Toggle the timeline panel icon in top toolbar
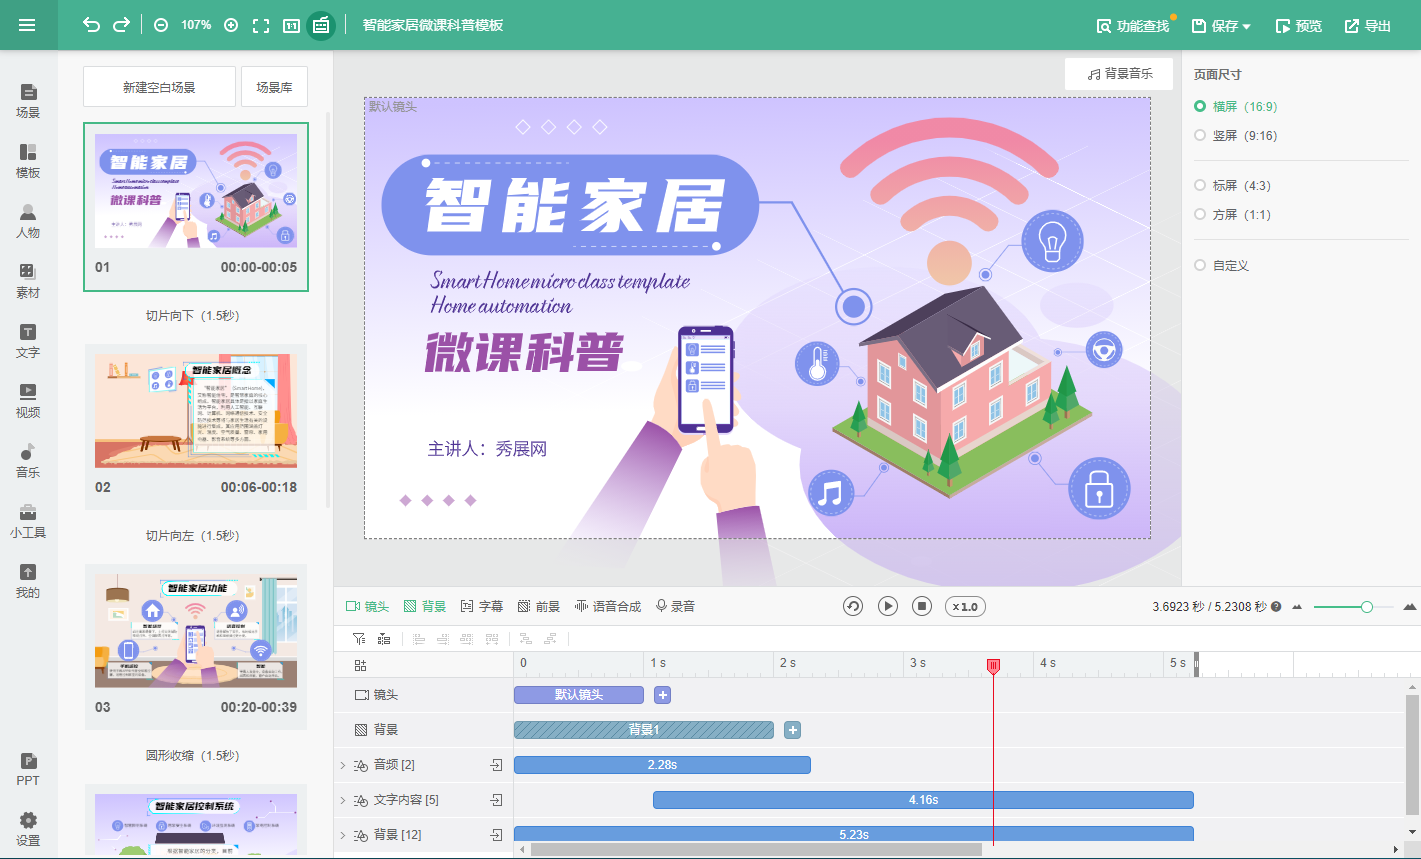The width and height of the screenshot is (1421, 859). [321, 25]
